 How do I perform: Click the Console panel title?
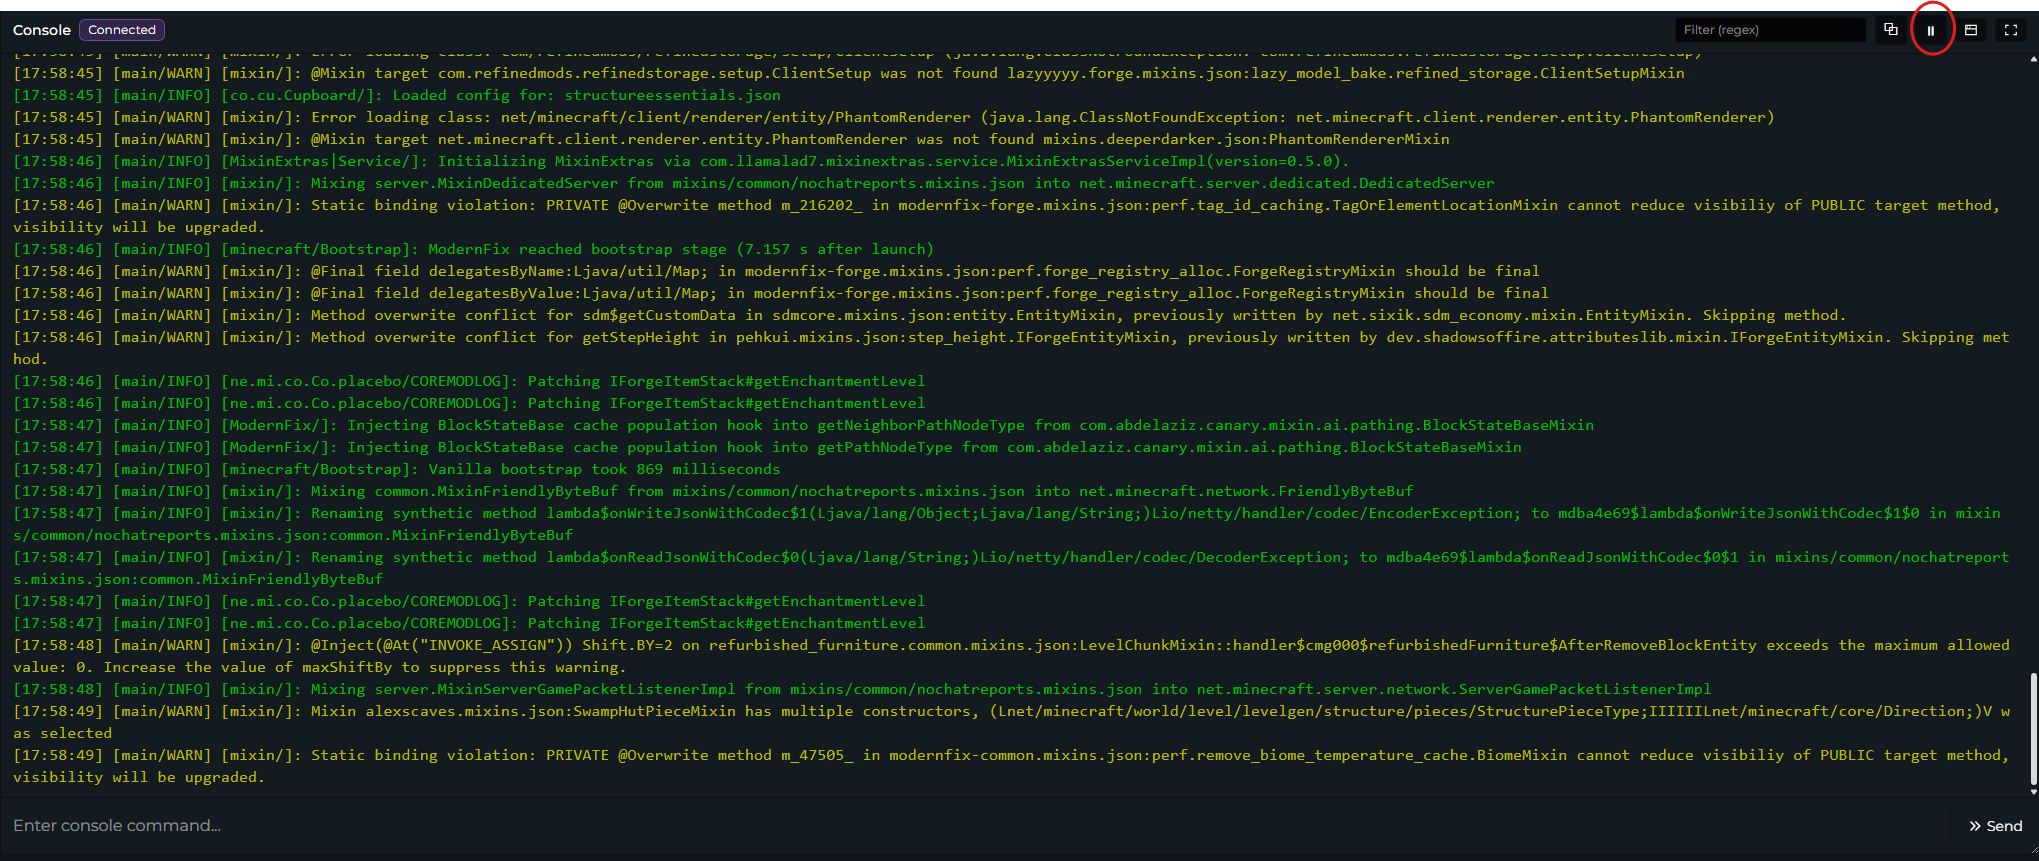42,30
